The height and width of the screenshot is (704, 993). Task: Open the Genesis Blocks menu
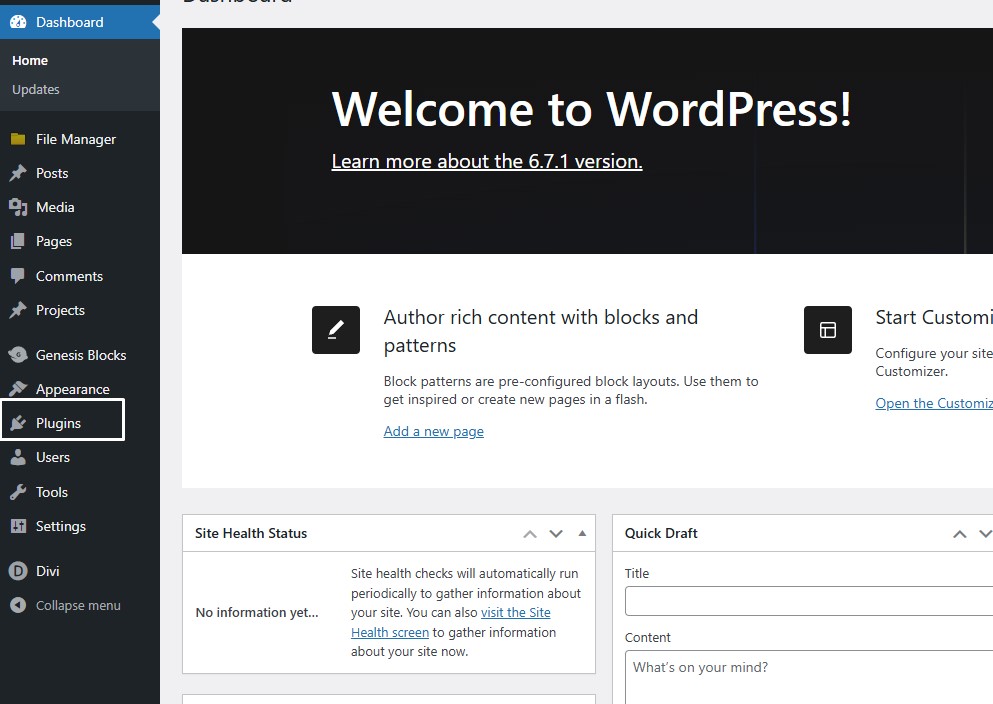(x=80, y=355)
